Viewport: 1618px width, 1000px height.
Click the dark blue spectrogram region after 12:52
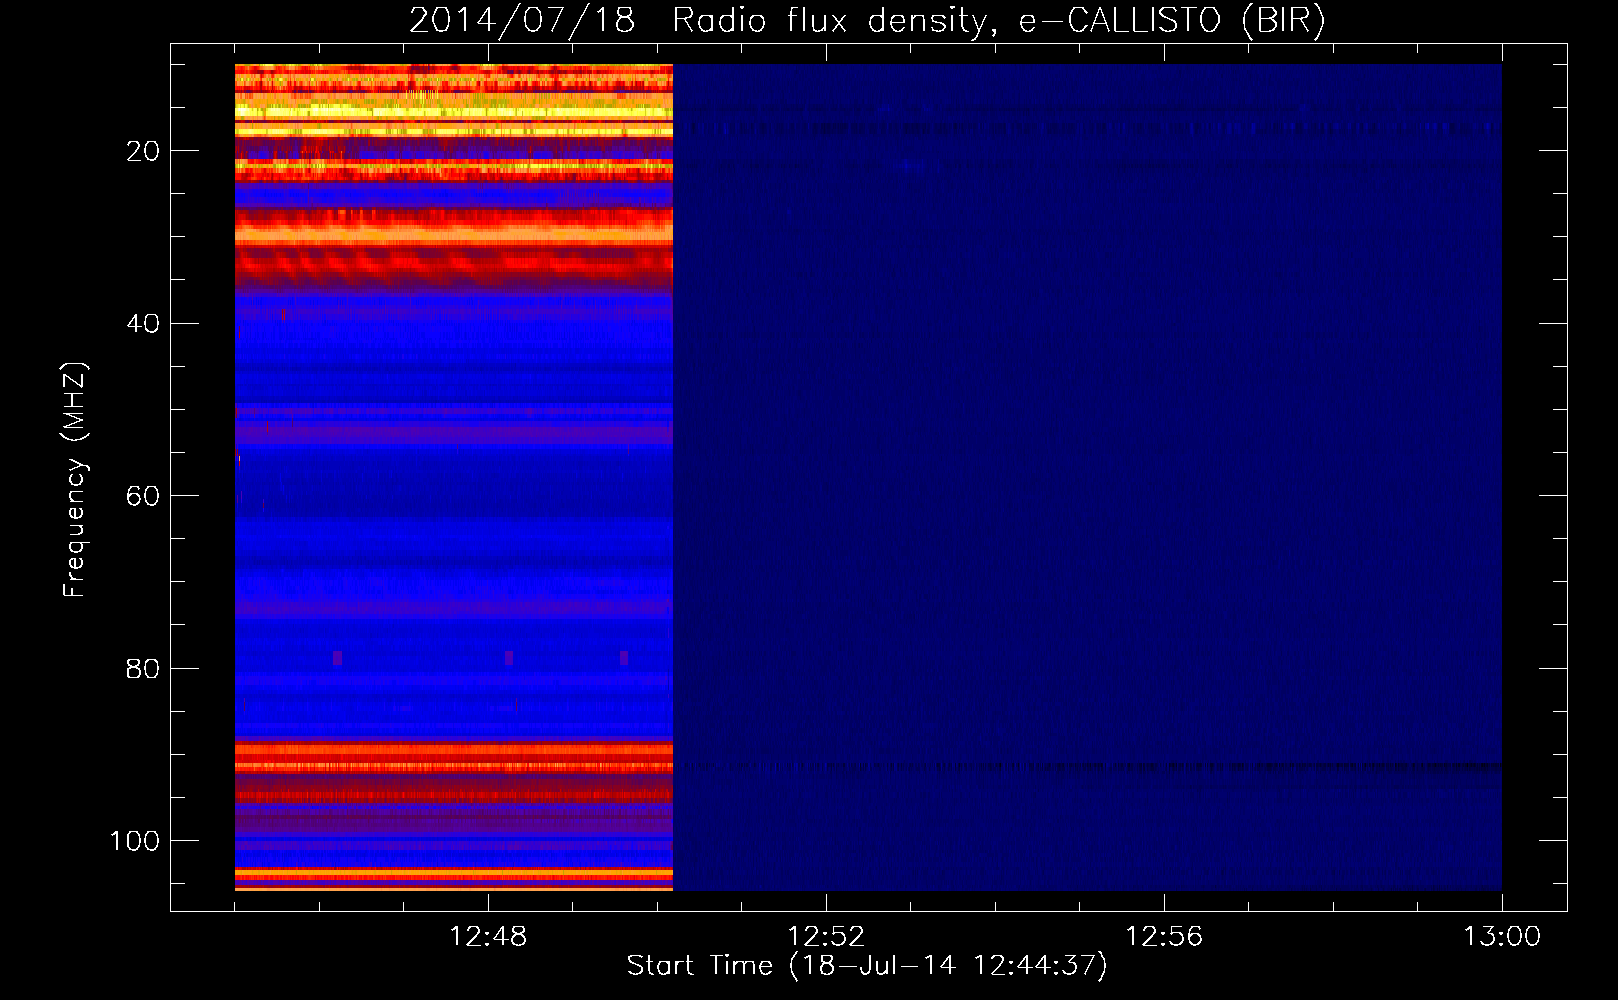point(1087,477)
